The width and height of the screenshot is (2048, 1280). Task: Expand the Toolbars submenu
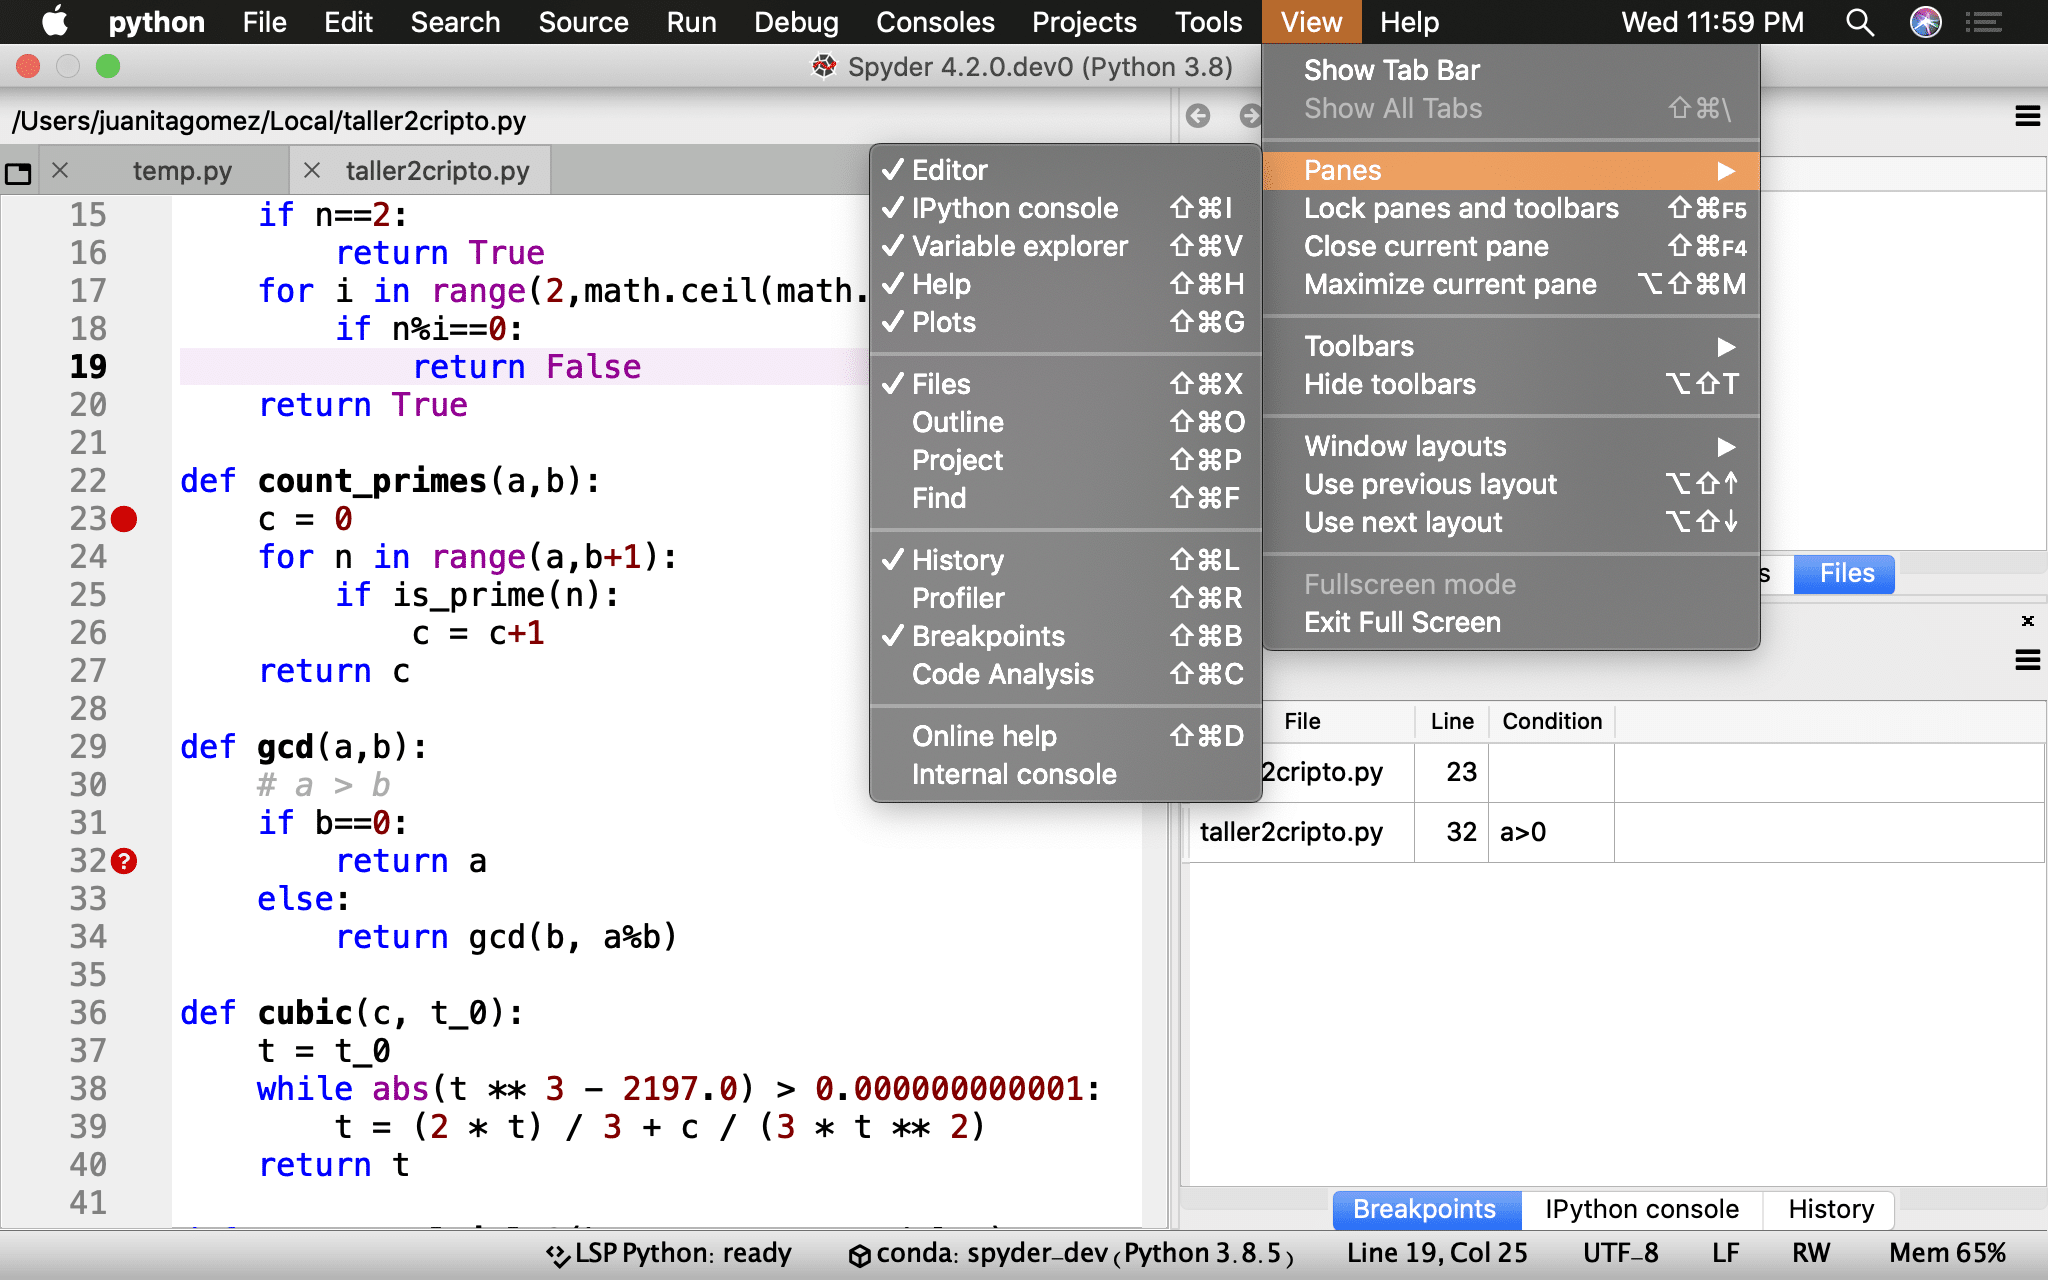click(1511, 346)
